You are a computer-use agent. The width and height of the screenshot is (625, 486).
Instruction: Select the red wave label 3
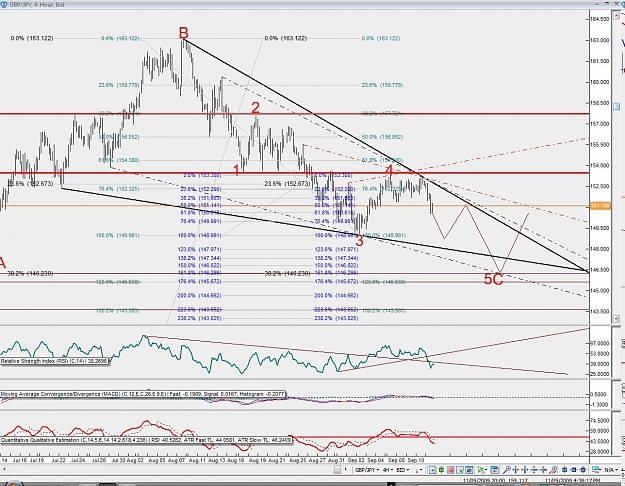coord(359,241)
